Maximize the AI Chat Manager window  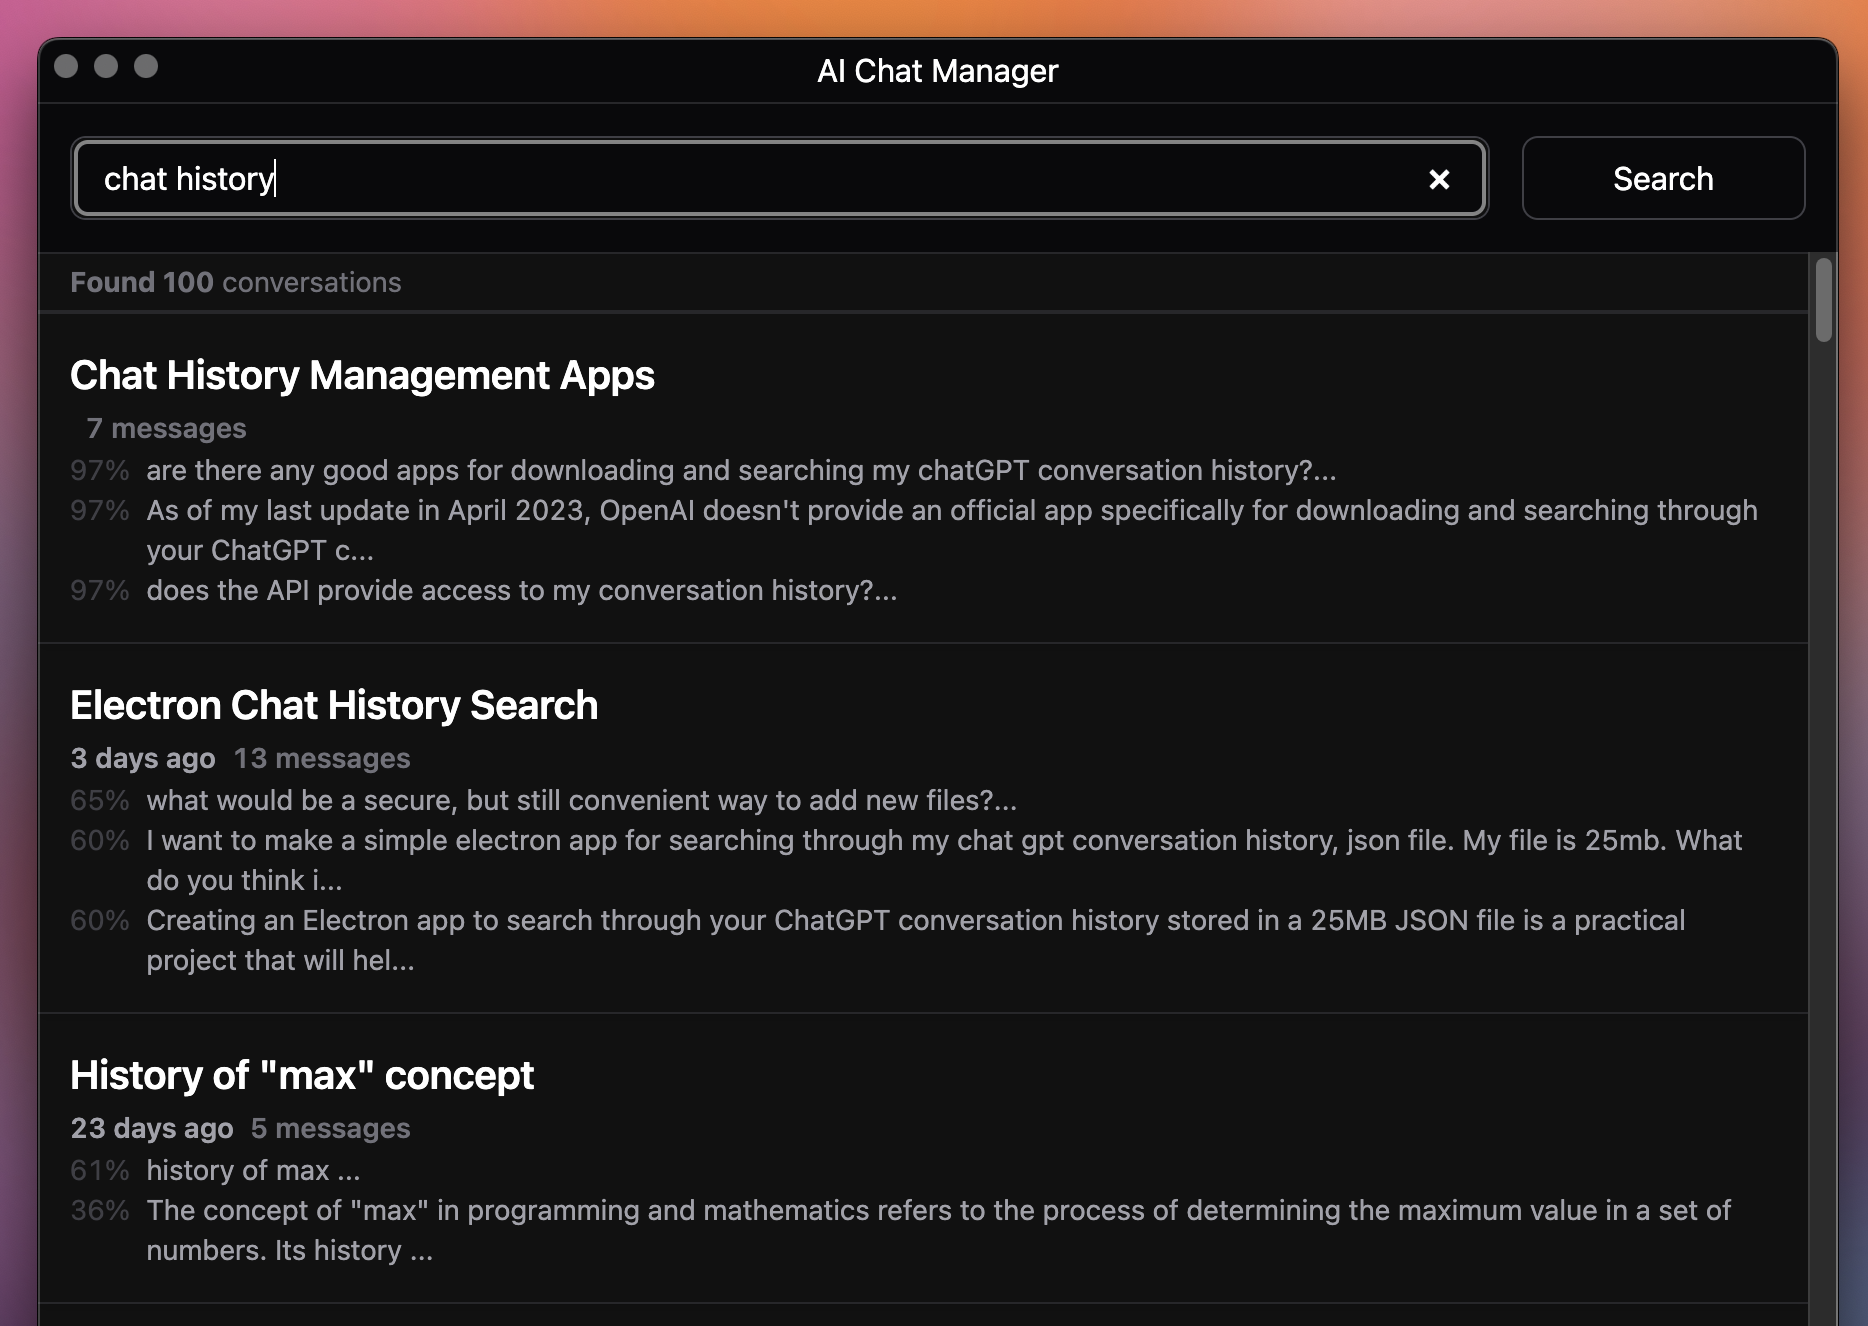coord(146,66)
